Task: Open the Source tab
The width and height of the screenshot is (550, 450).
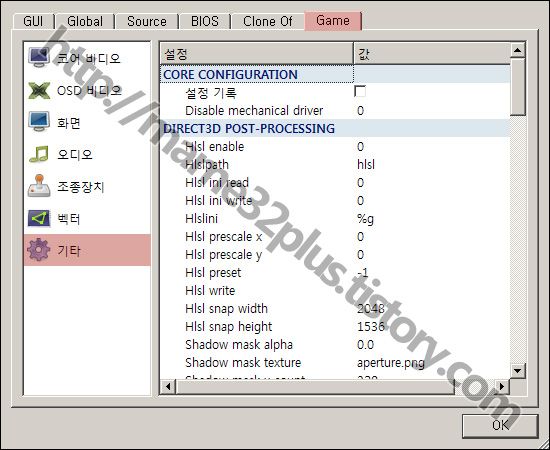Action: tap(147, 21)
